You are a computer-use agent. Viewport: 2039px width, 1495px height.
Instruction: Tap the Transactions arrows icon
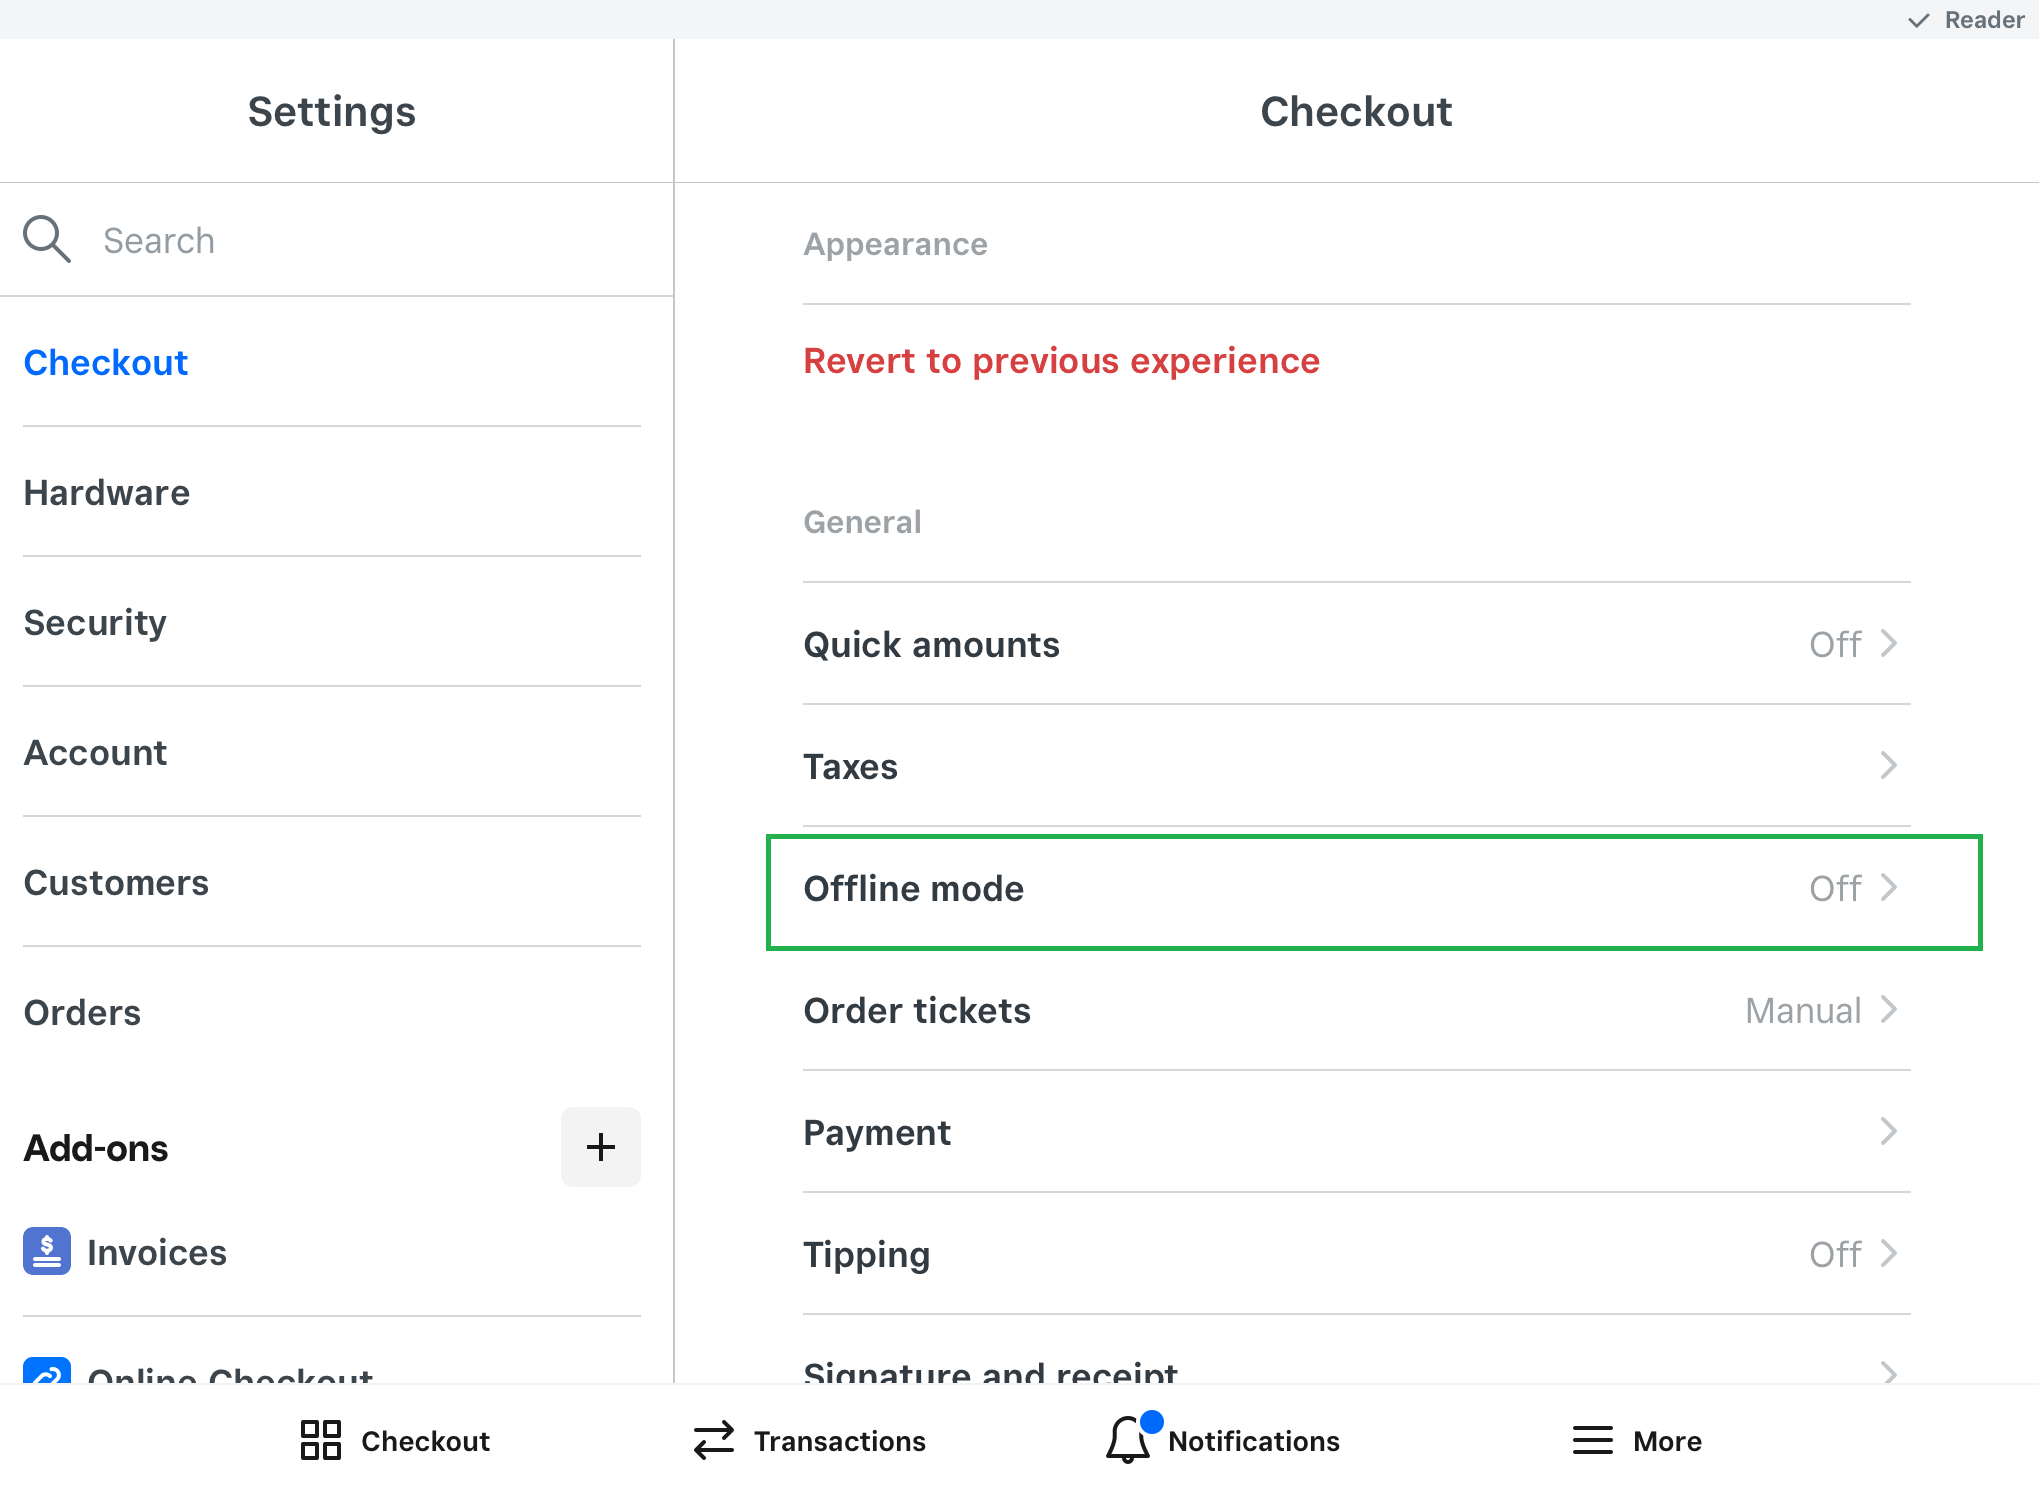[714, 1440]
